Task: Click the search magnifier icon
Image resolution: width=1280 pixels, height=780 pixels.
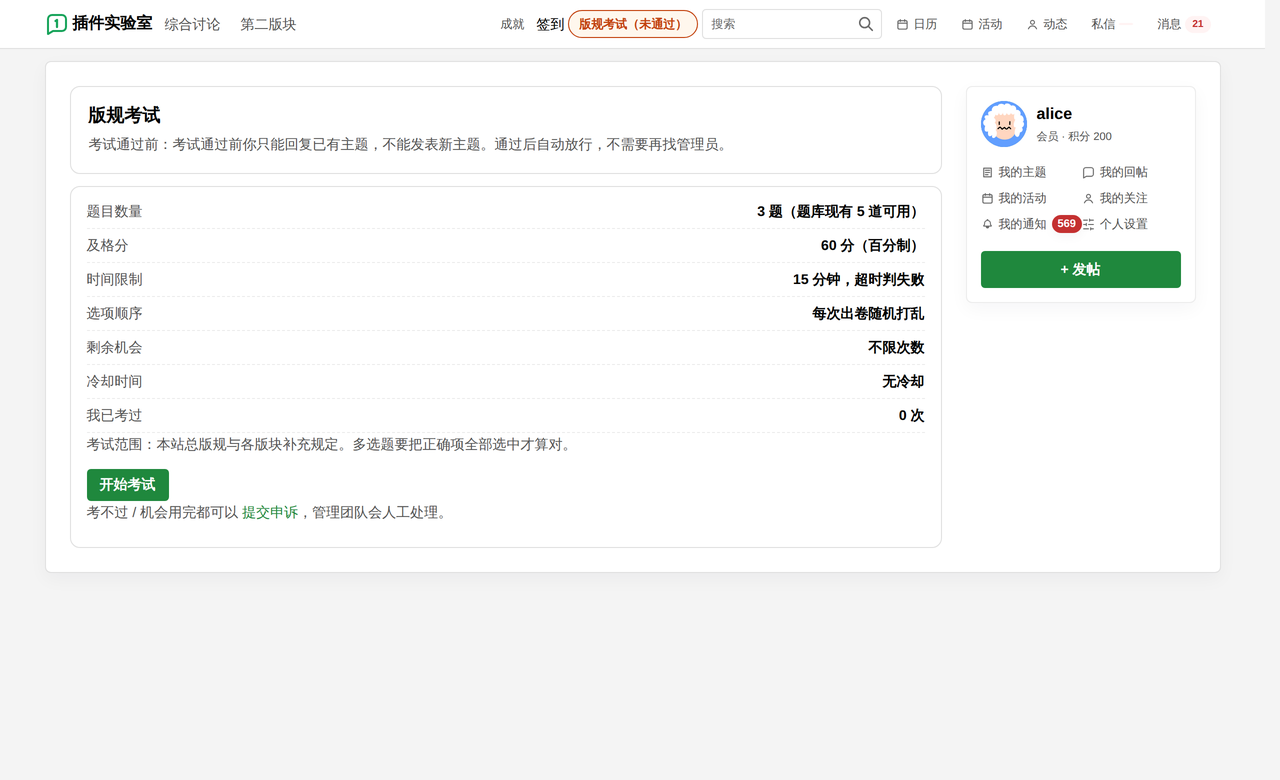Action: coord(866,24)
